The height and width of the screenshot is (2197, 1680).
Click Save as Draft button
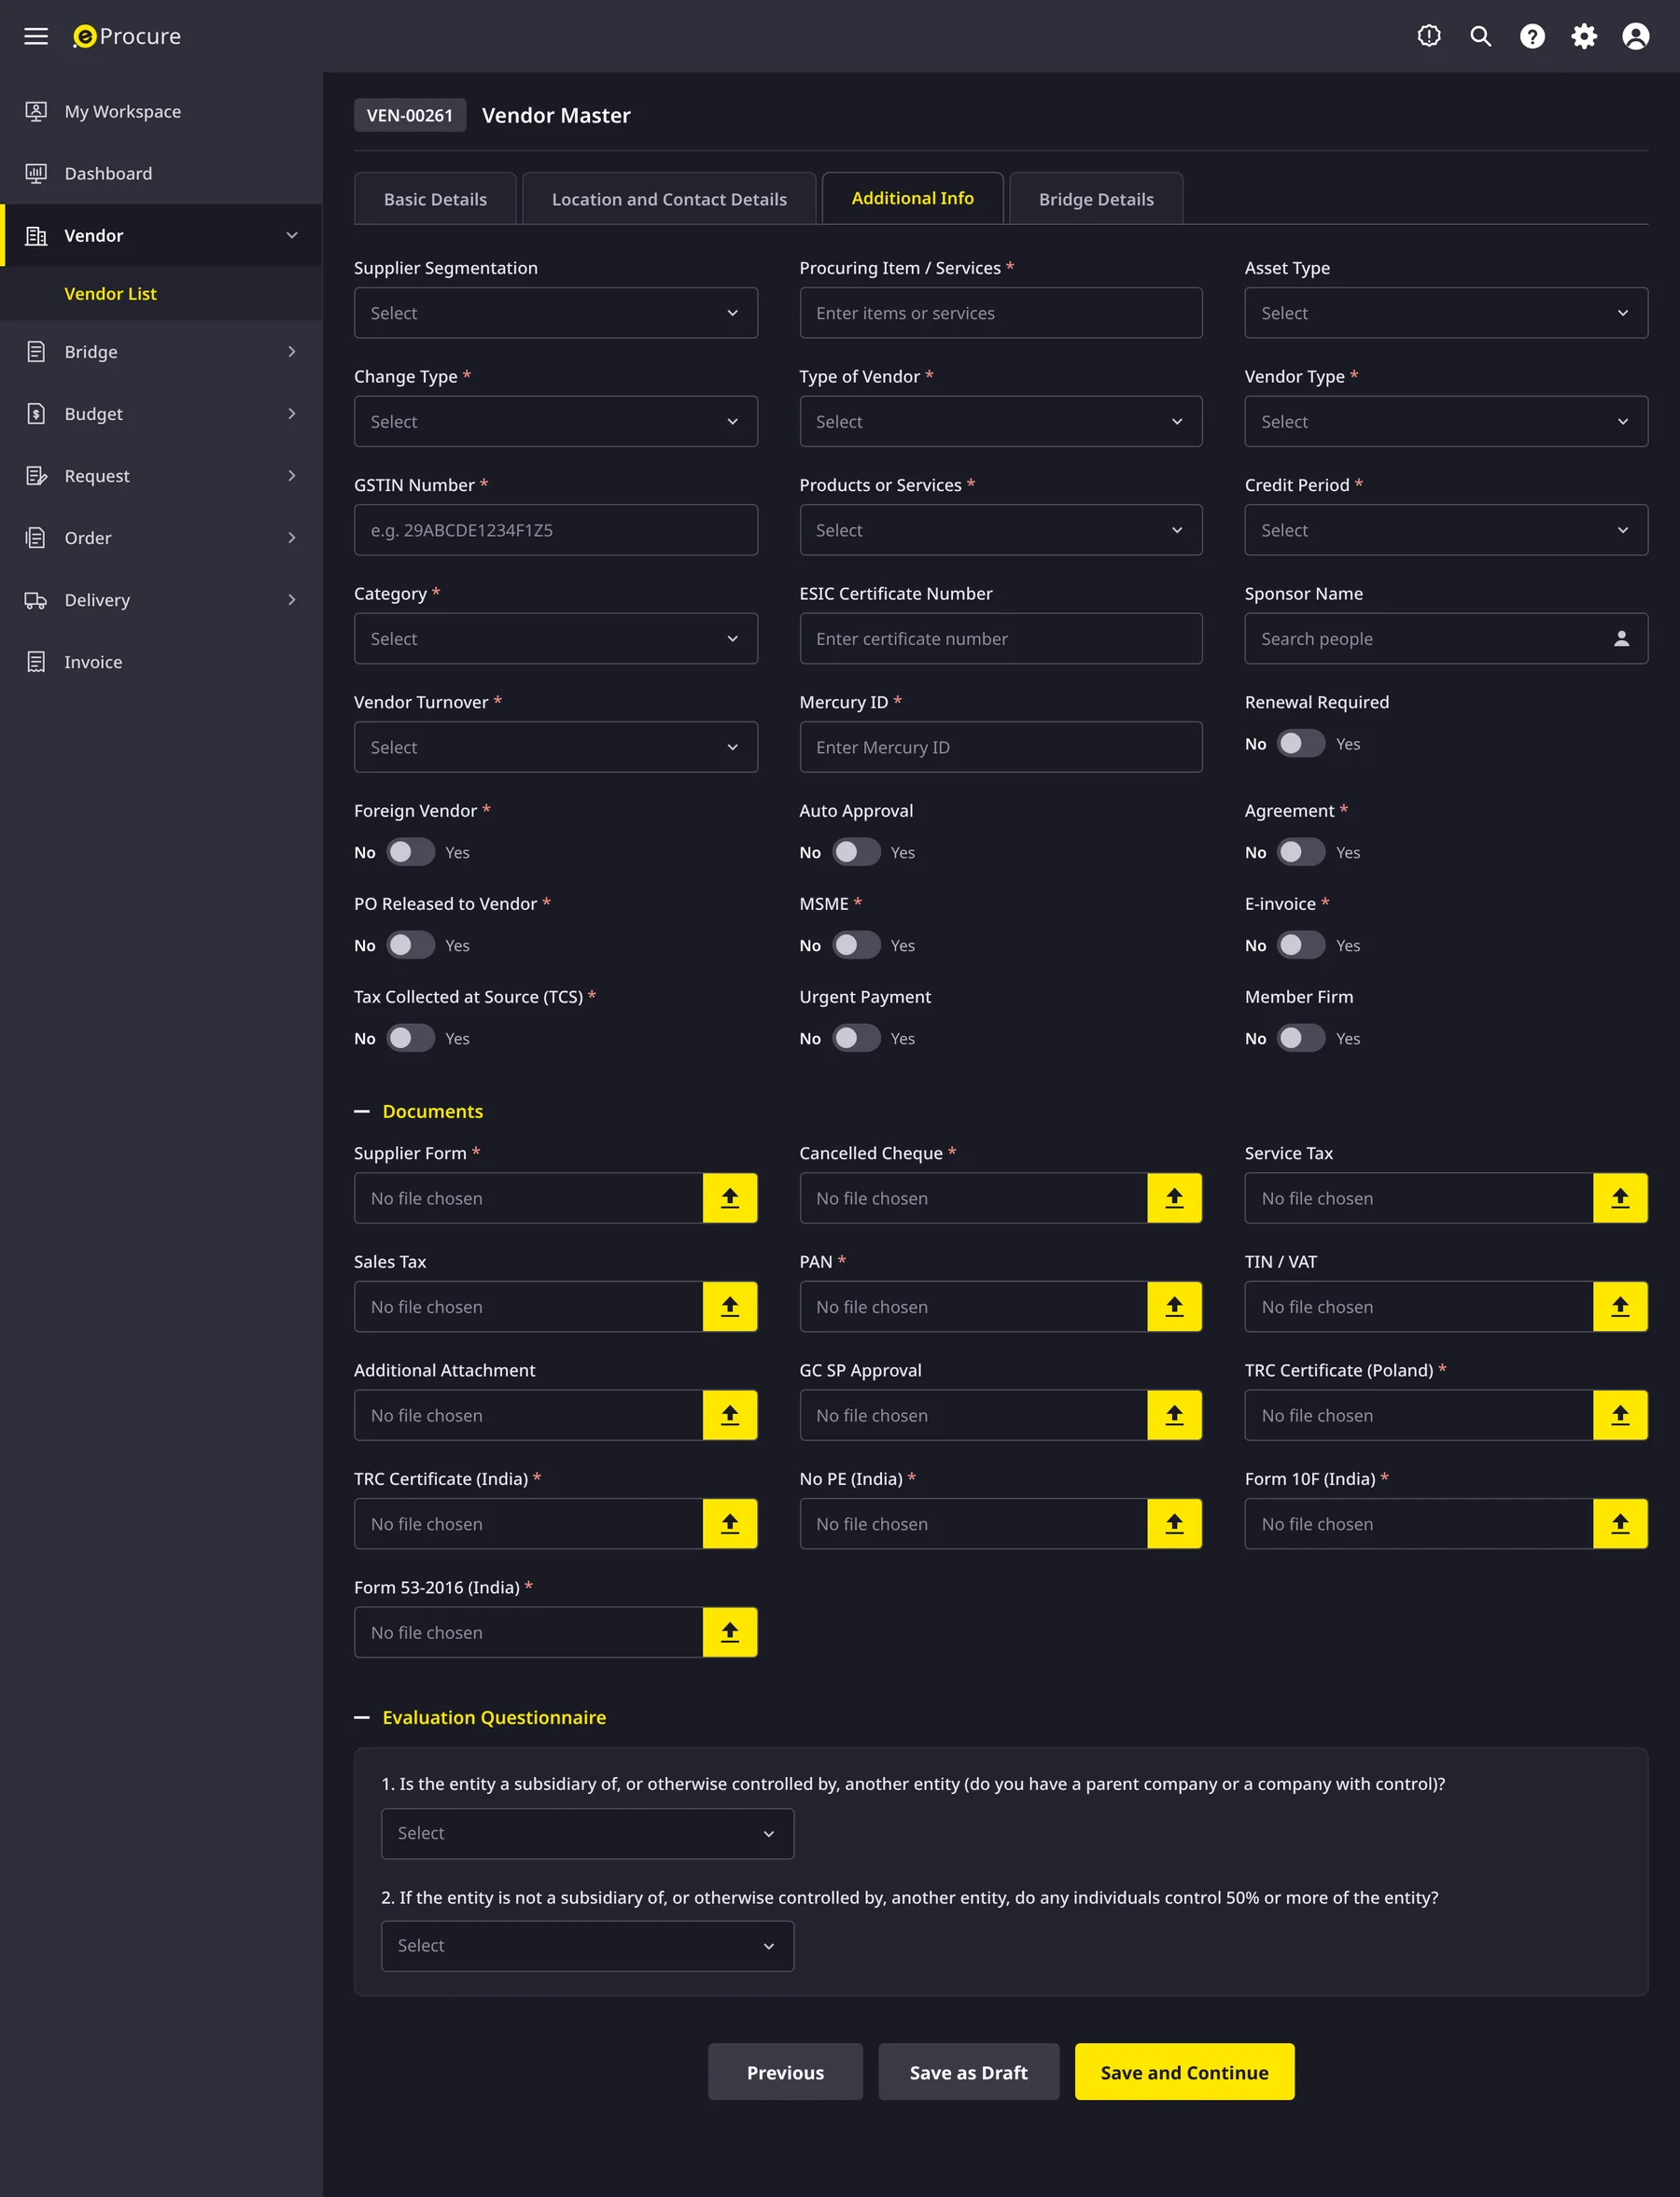tap(968, 2072)
